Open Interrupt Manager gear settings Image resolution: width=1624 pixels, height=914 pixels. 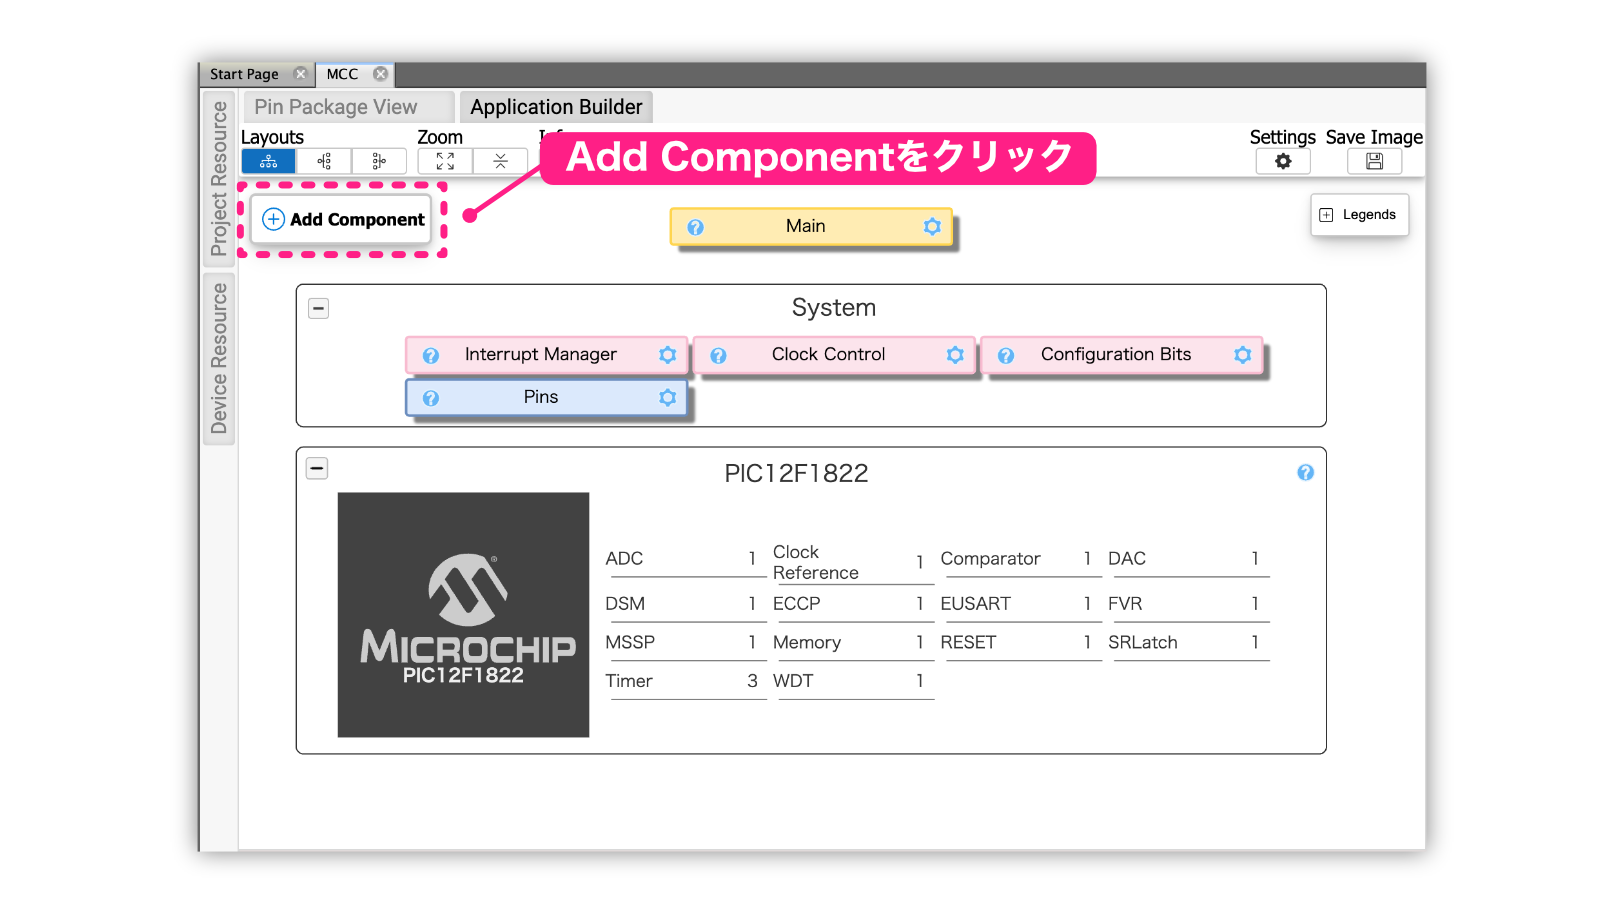point(667,354)
